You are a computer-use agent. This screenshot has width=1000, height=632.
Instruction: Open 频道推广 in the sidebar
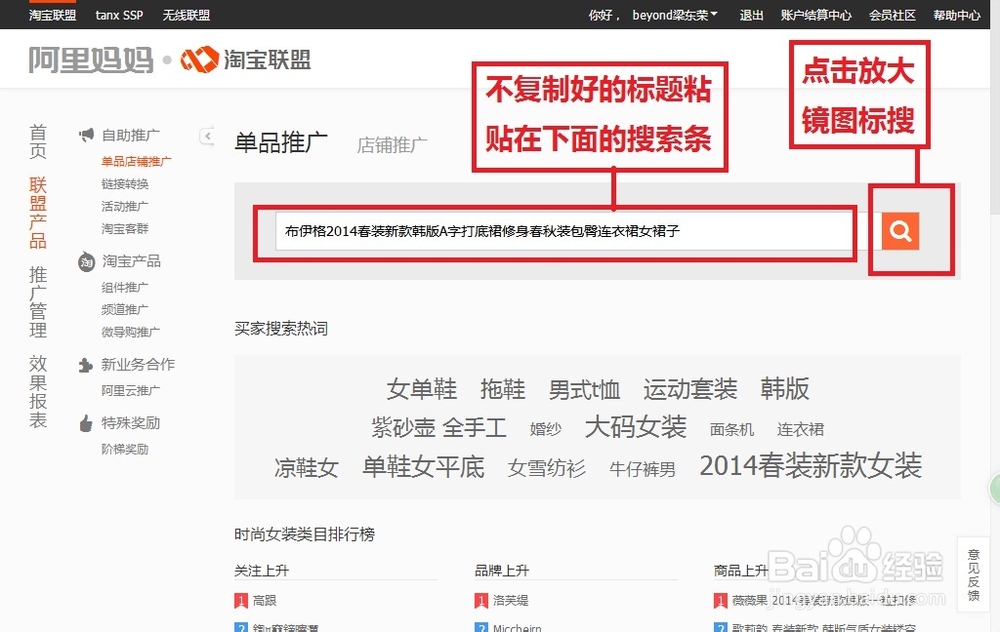point(125,309)
